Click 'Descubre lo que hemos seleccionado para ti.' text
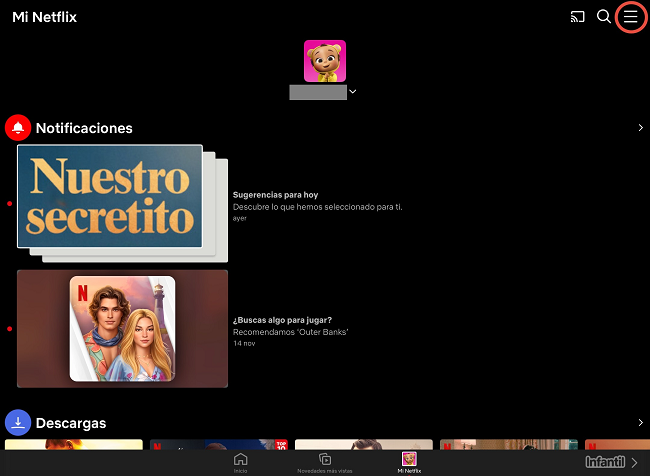The width and height of the screenshot is (650, 476). click(318, 207)
